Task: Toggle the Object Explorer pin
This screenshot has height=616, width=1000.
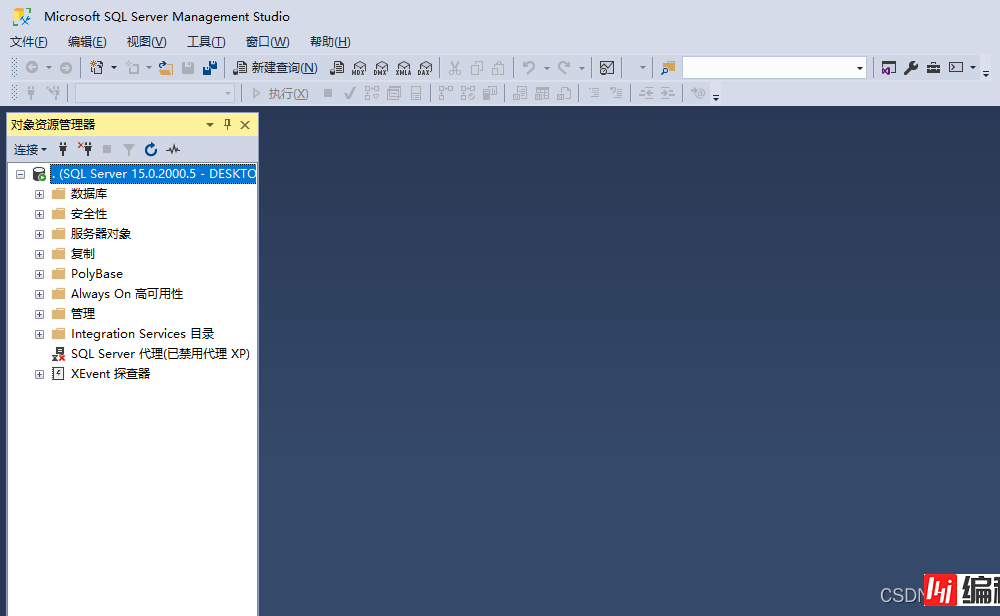Action: click(x=227, y=124)
